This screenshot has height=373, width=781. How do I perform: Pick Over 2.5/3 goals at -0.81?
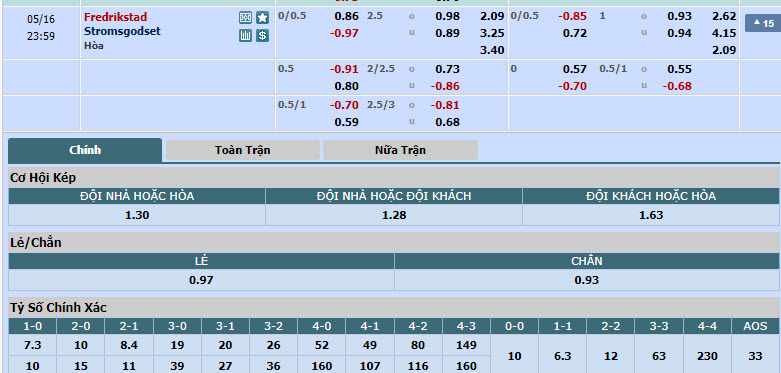445,105
